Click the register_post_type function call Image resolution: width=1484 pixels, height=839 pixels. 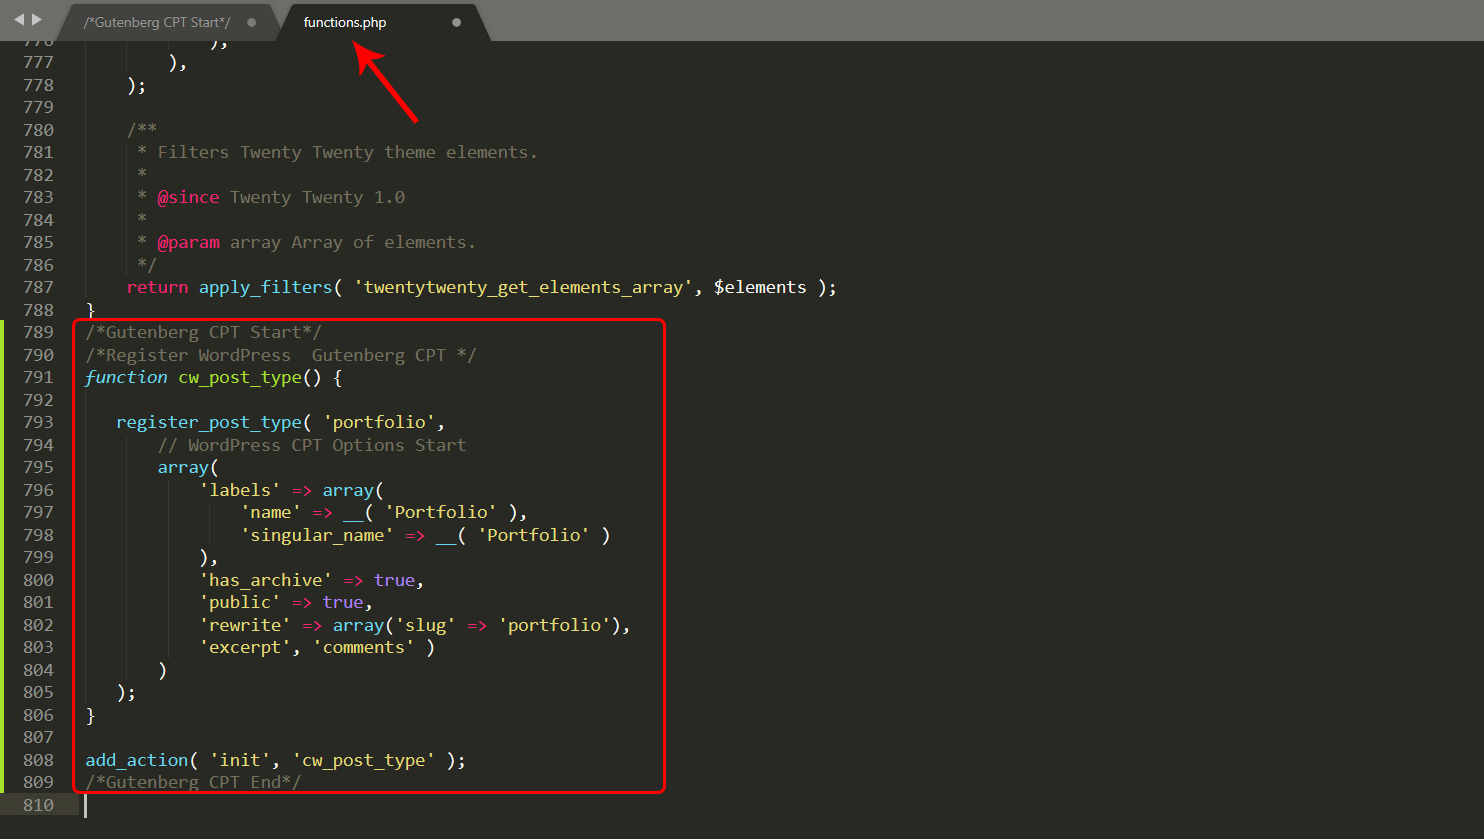208,422
